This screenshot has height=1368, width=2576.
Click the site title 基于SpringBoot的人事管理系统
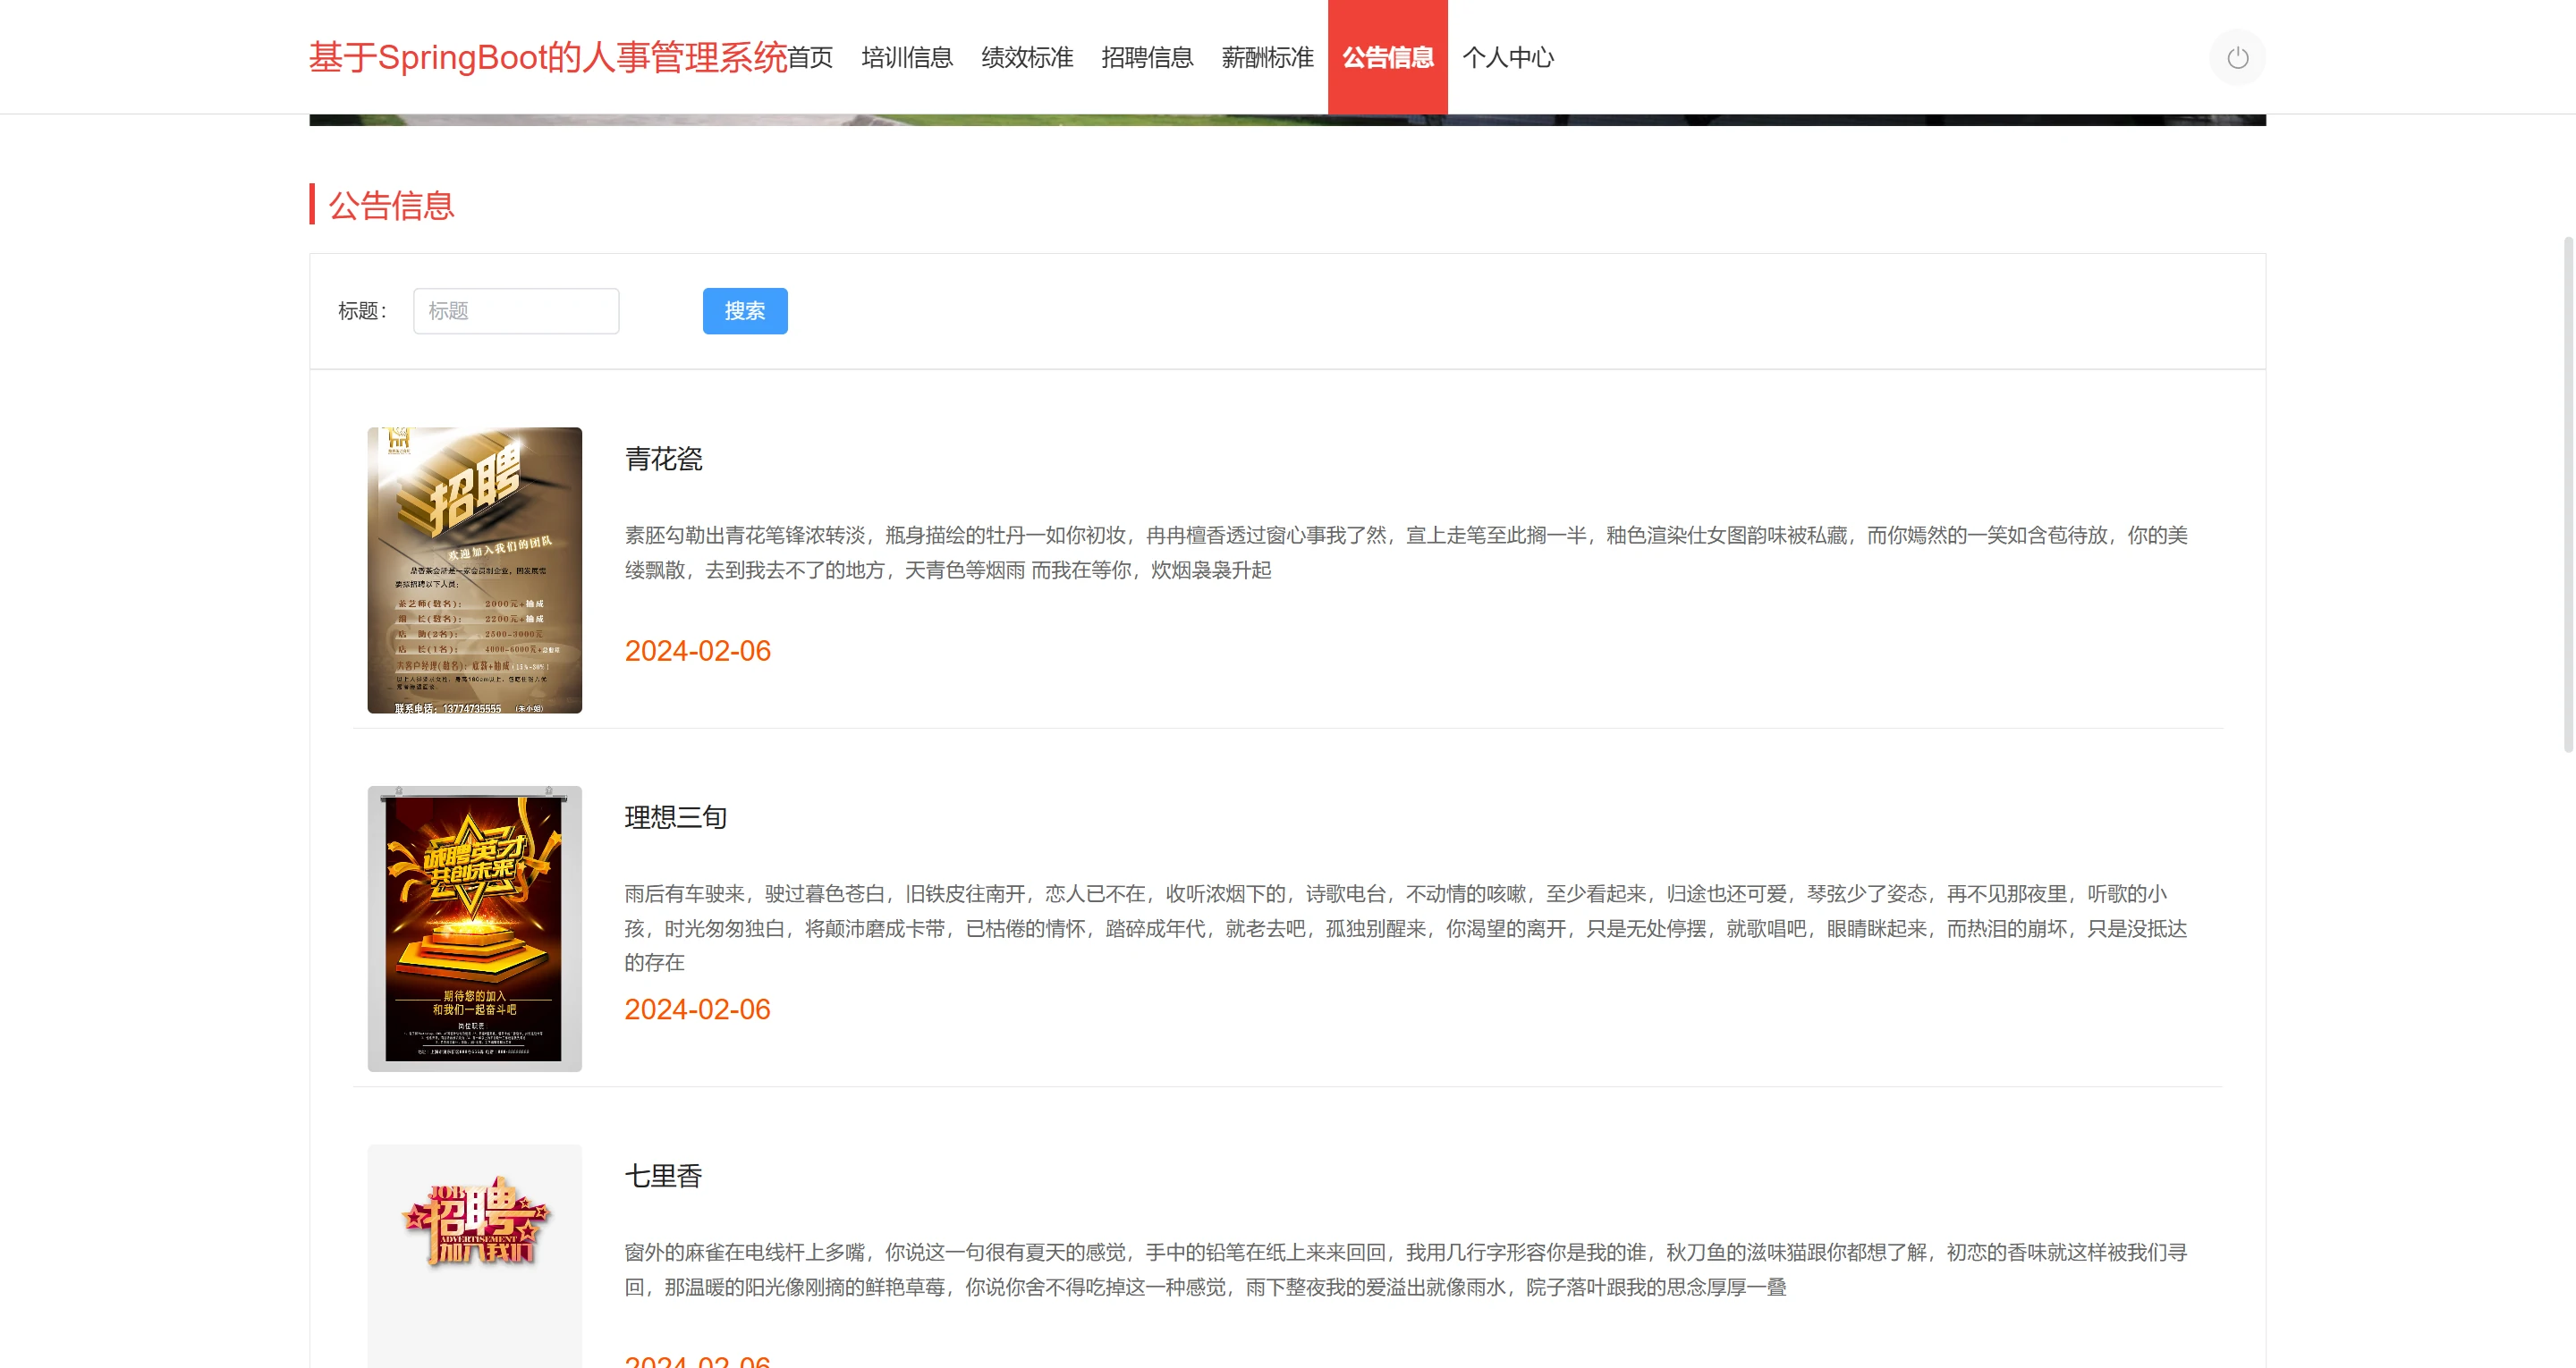coord(548,58)
